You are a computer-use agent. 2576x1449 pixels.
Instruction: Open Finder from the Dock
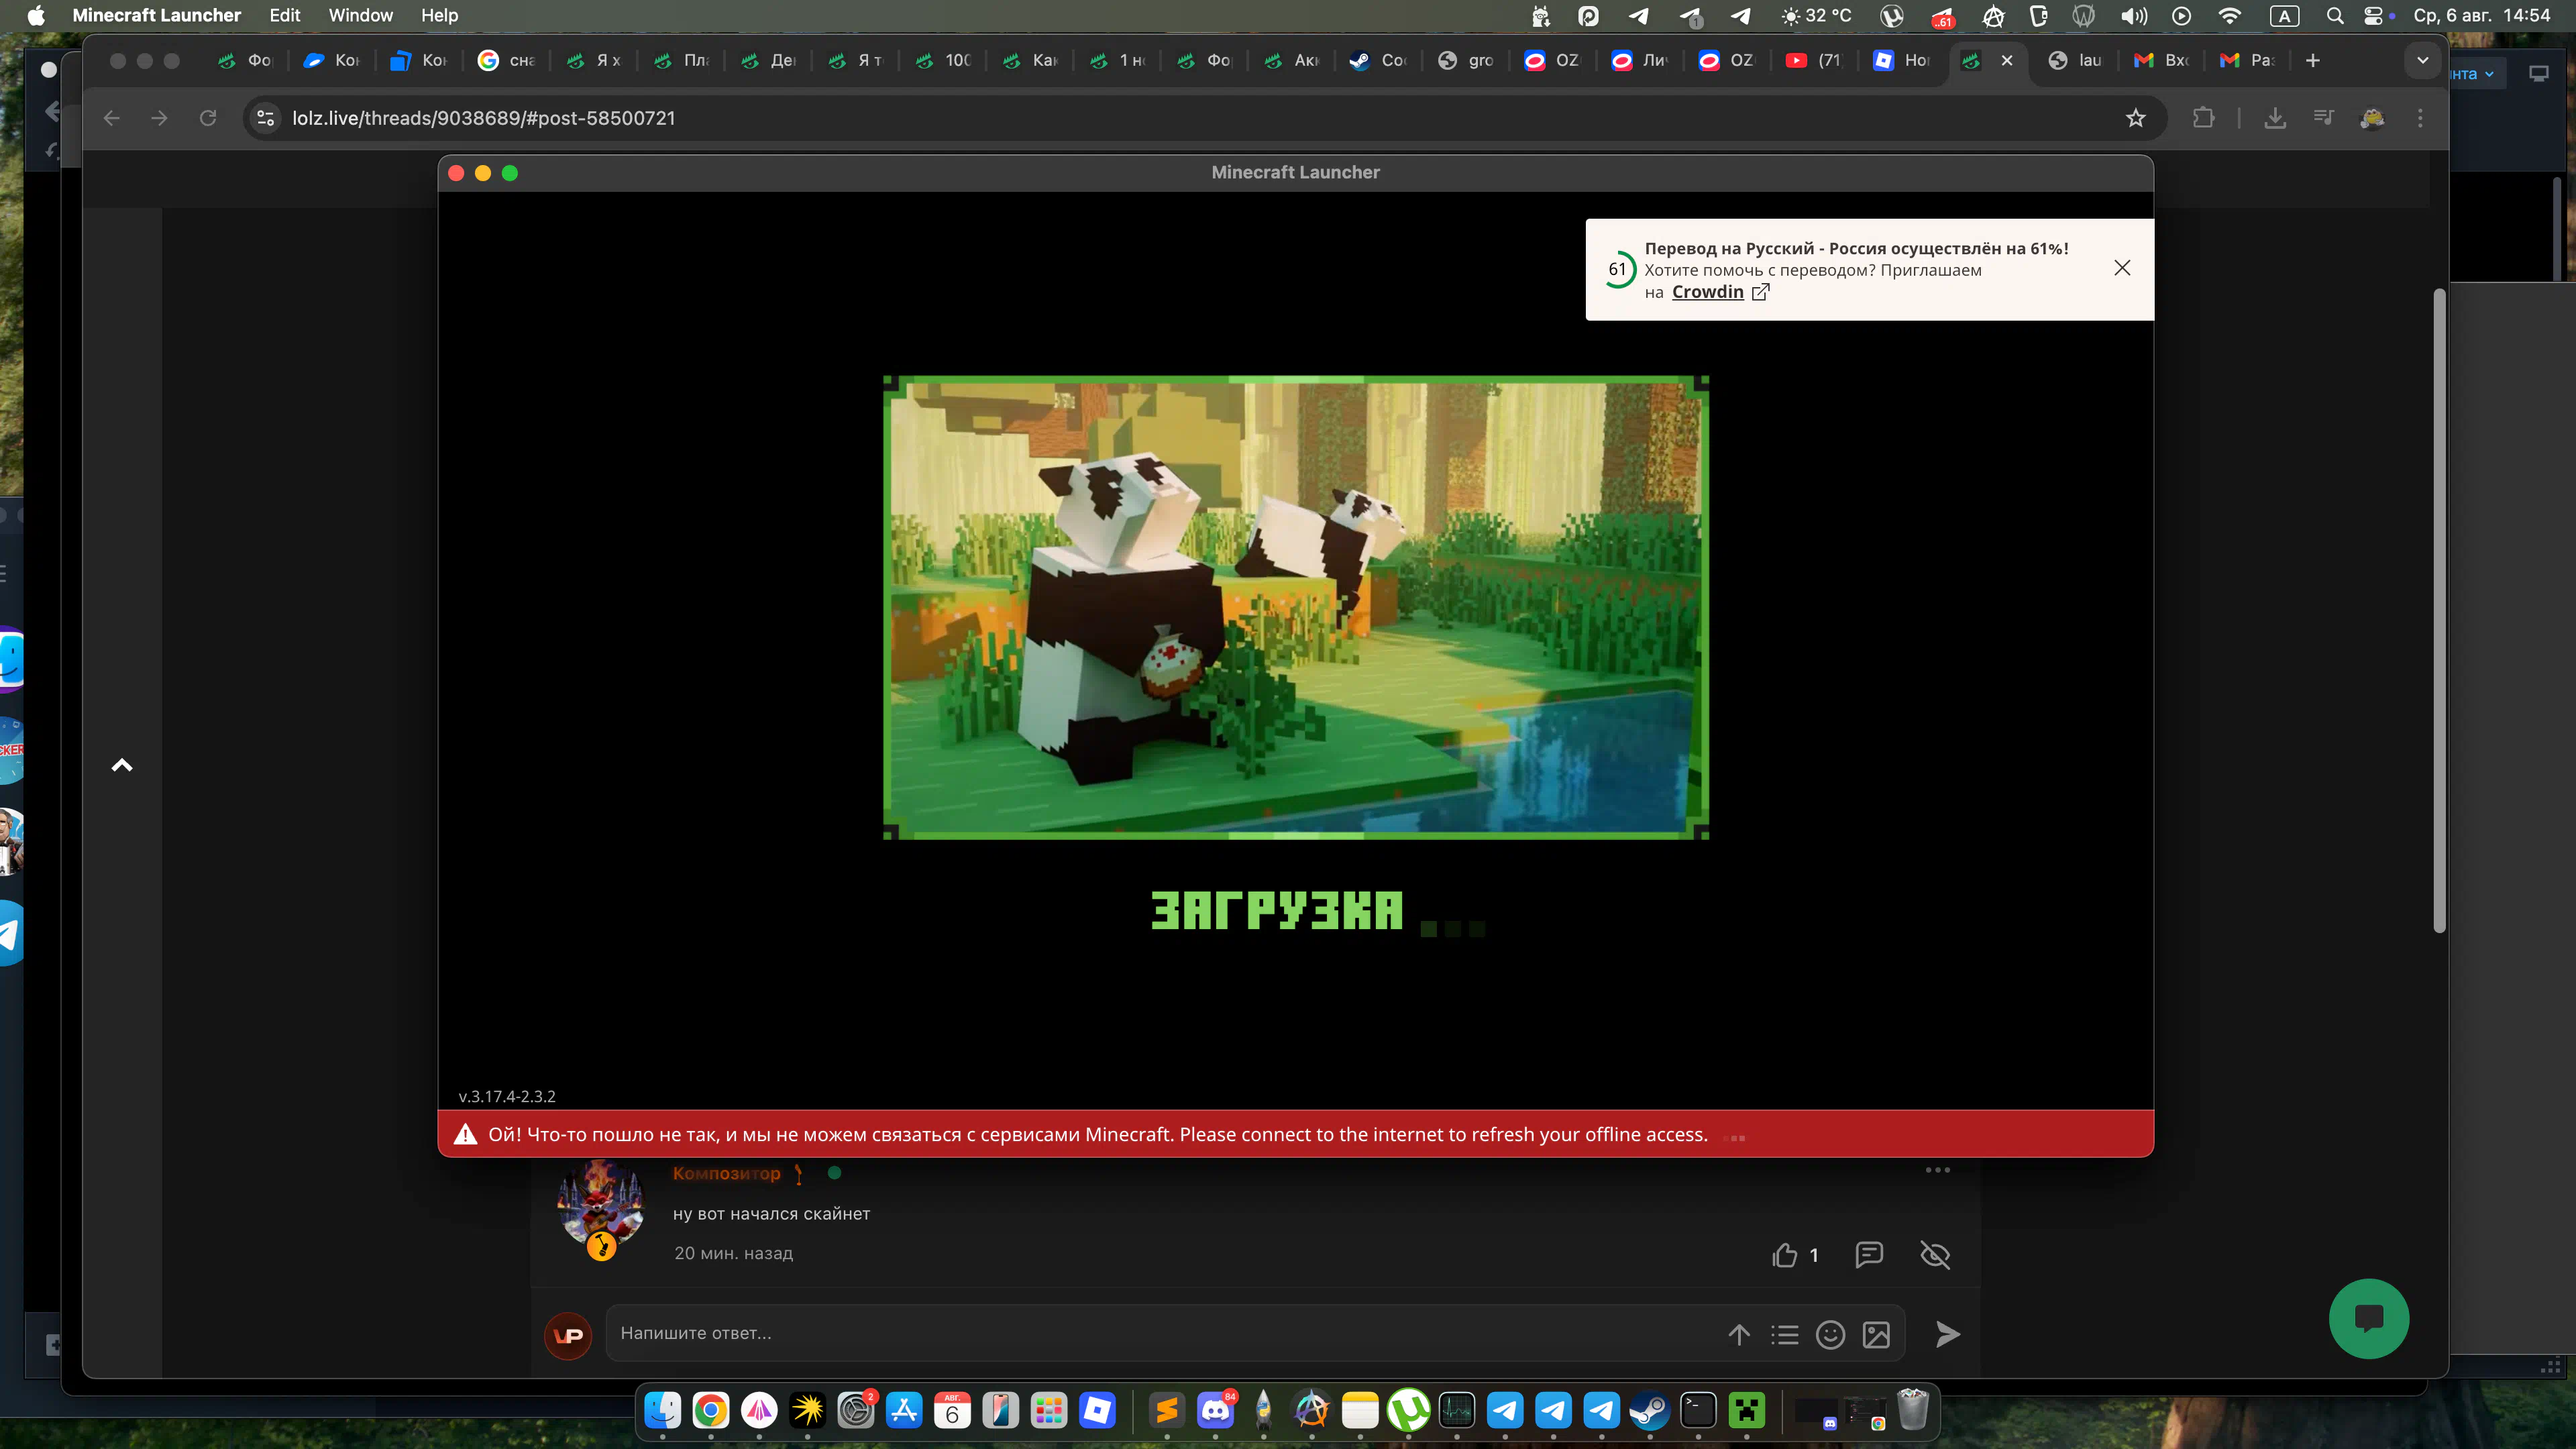coord(662,1410)
